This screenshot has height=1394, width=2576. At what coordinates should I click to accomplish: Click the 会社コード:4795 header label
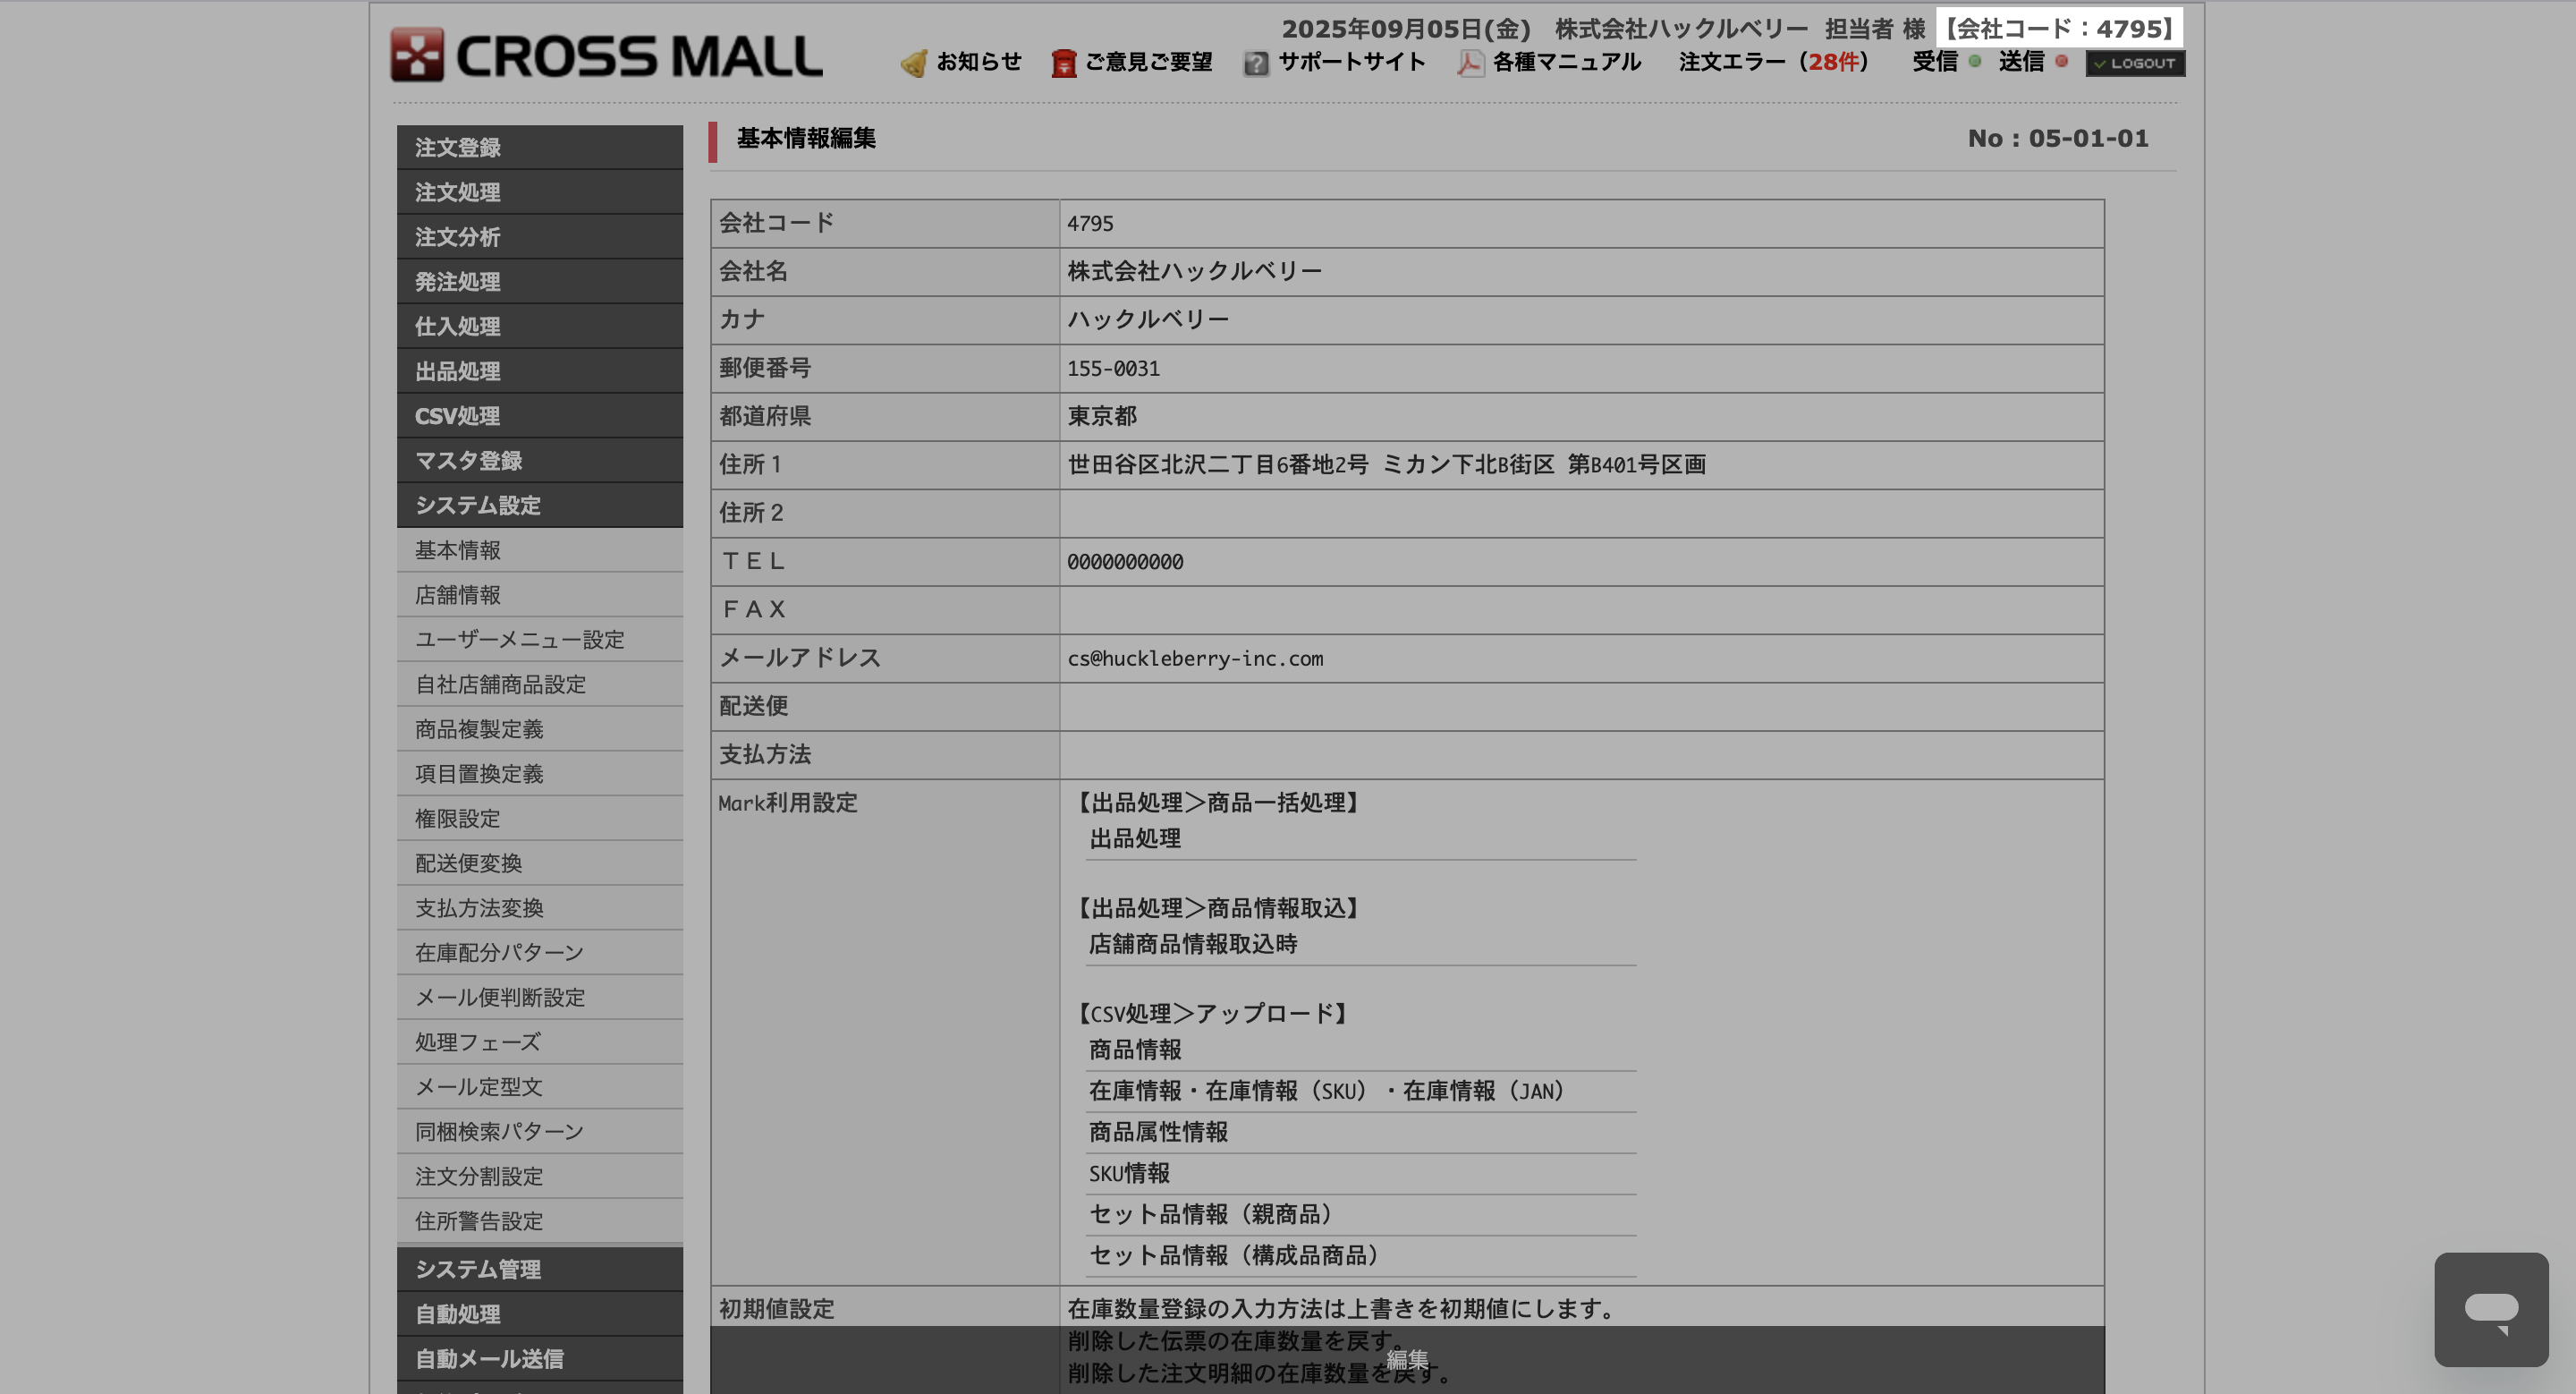[2058, 28]
